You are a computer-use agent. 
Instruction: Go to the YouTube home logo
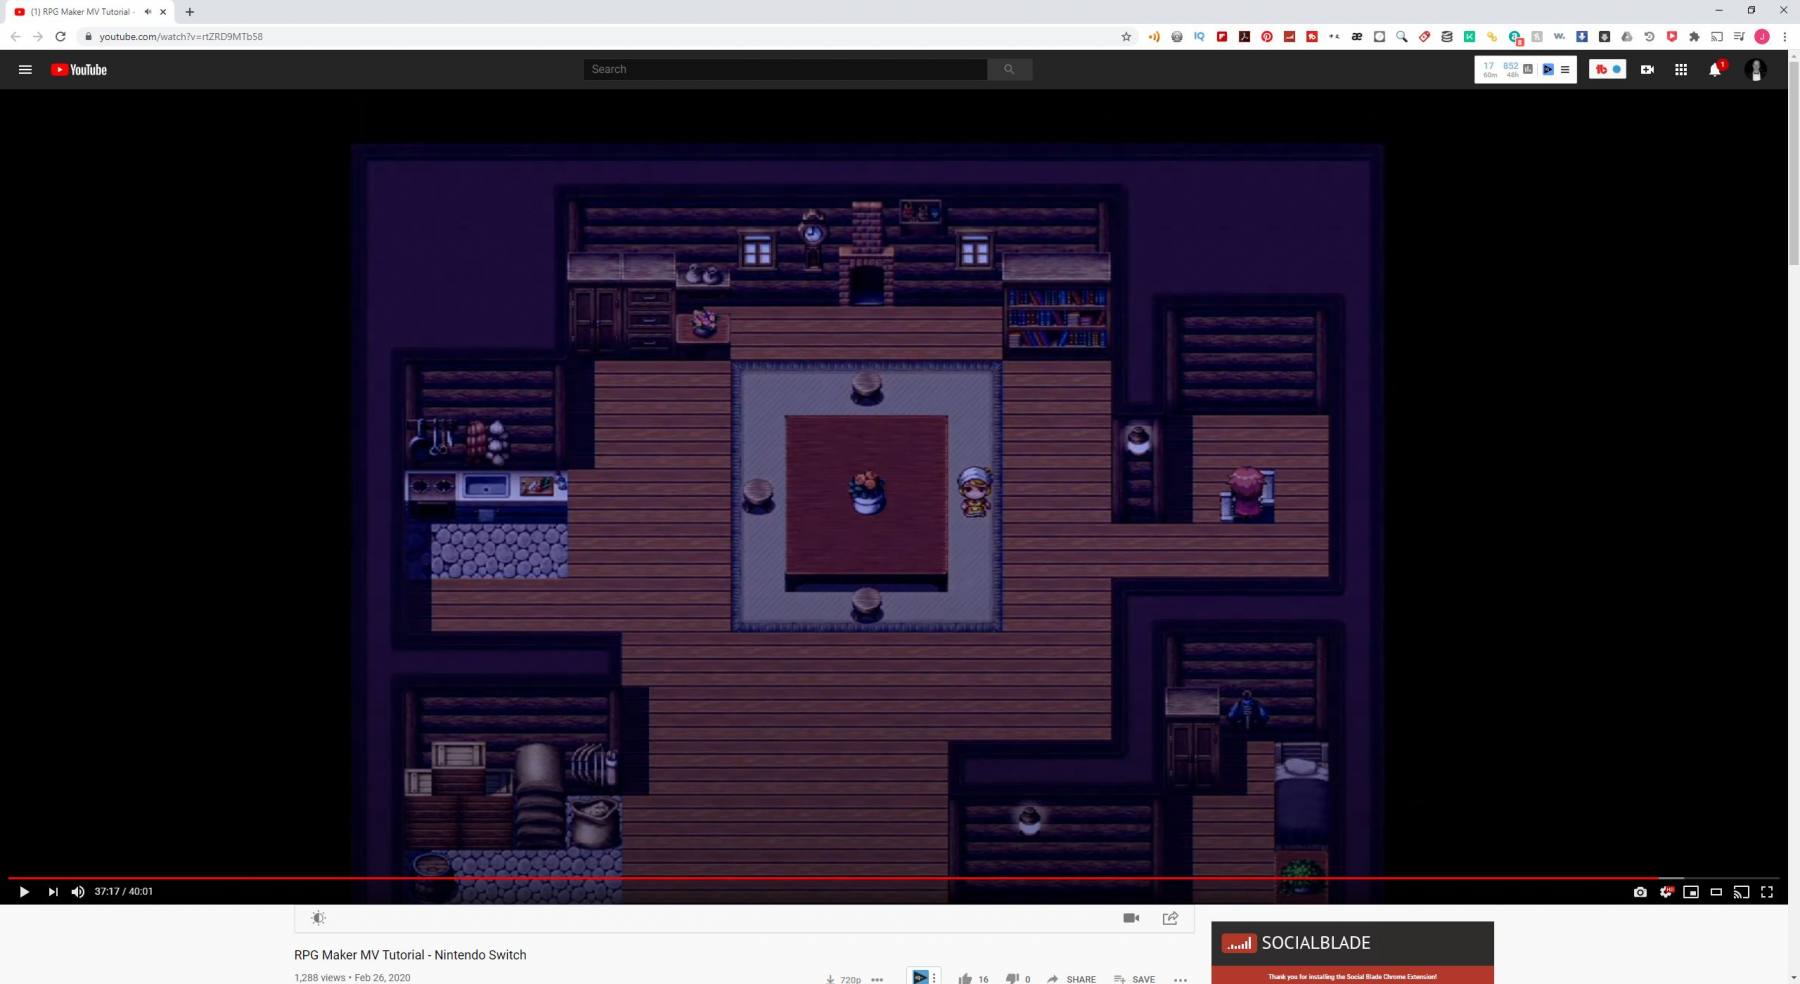click(x=79, y=69)
